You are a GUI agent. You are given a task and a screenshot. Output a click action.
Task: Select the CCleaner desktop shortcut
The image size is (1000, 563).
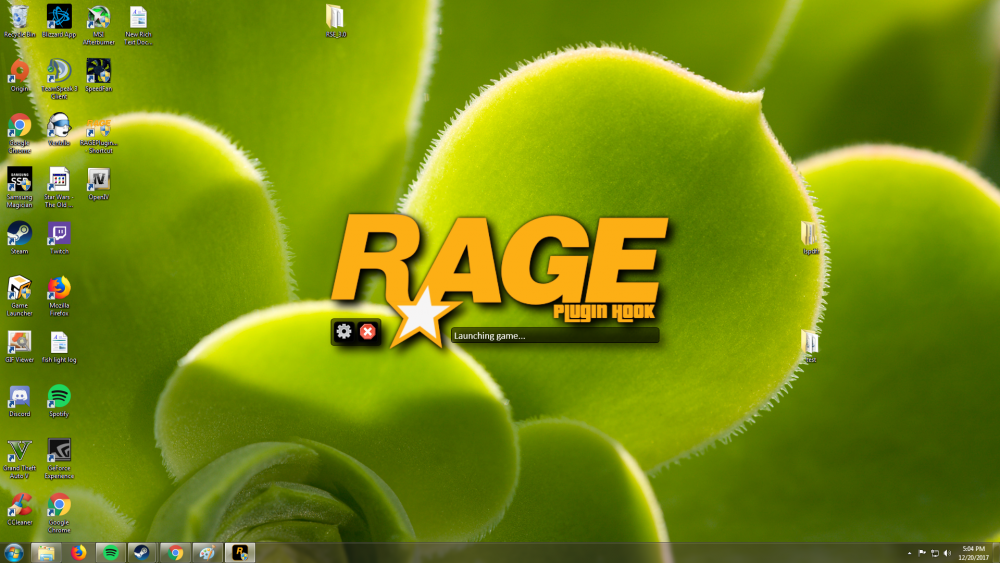click(x=20, y=509)
